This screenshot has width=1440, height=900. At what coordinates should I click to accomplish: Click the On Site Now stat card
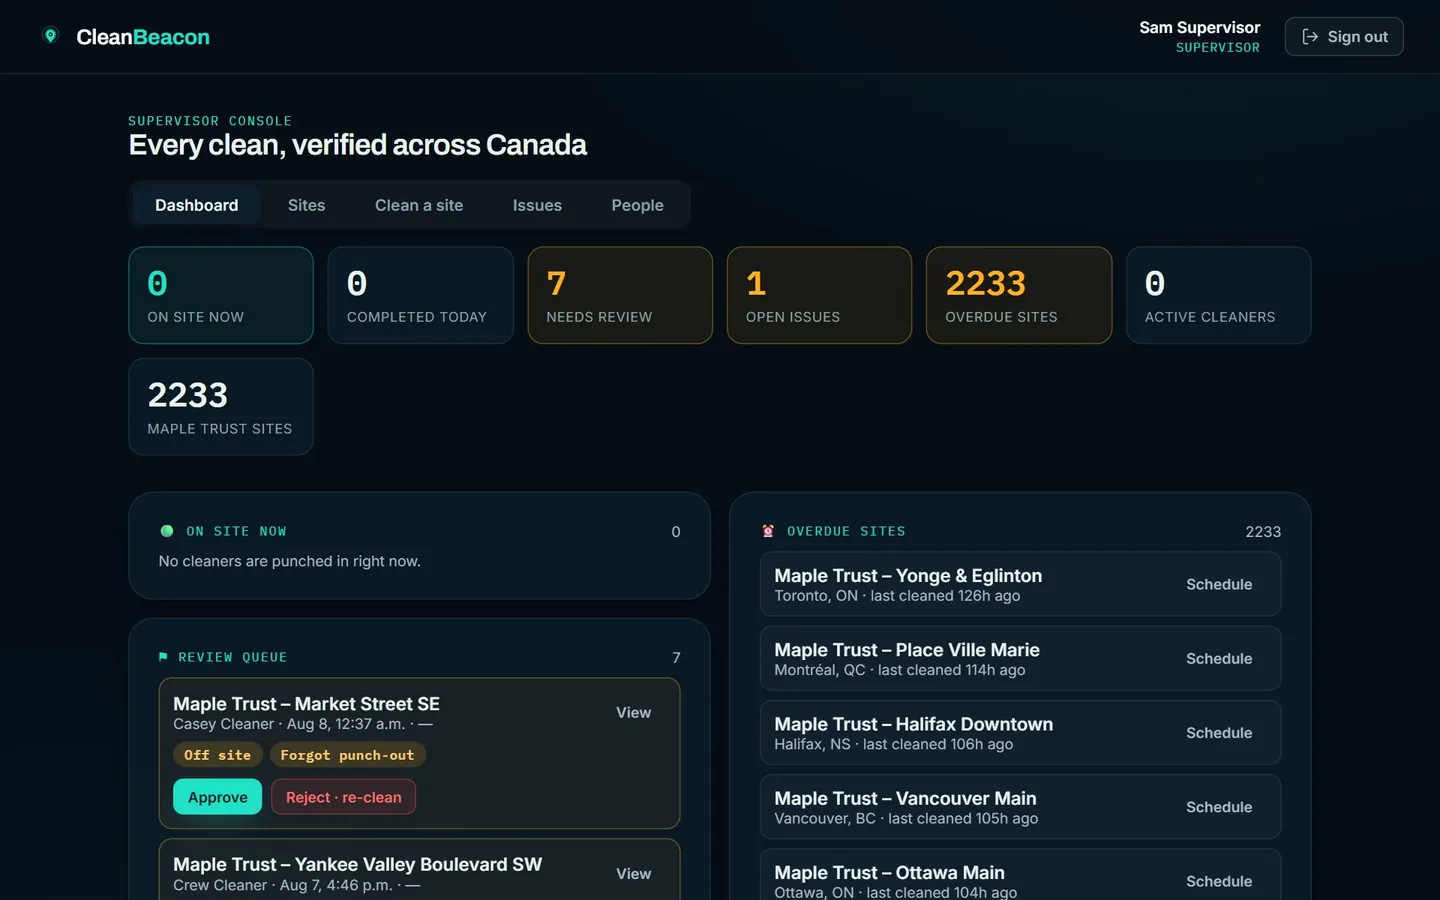pos(221,295)
